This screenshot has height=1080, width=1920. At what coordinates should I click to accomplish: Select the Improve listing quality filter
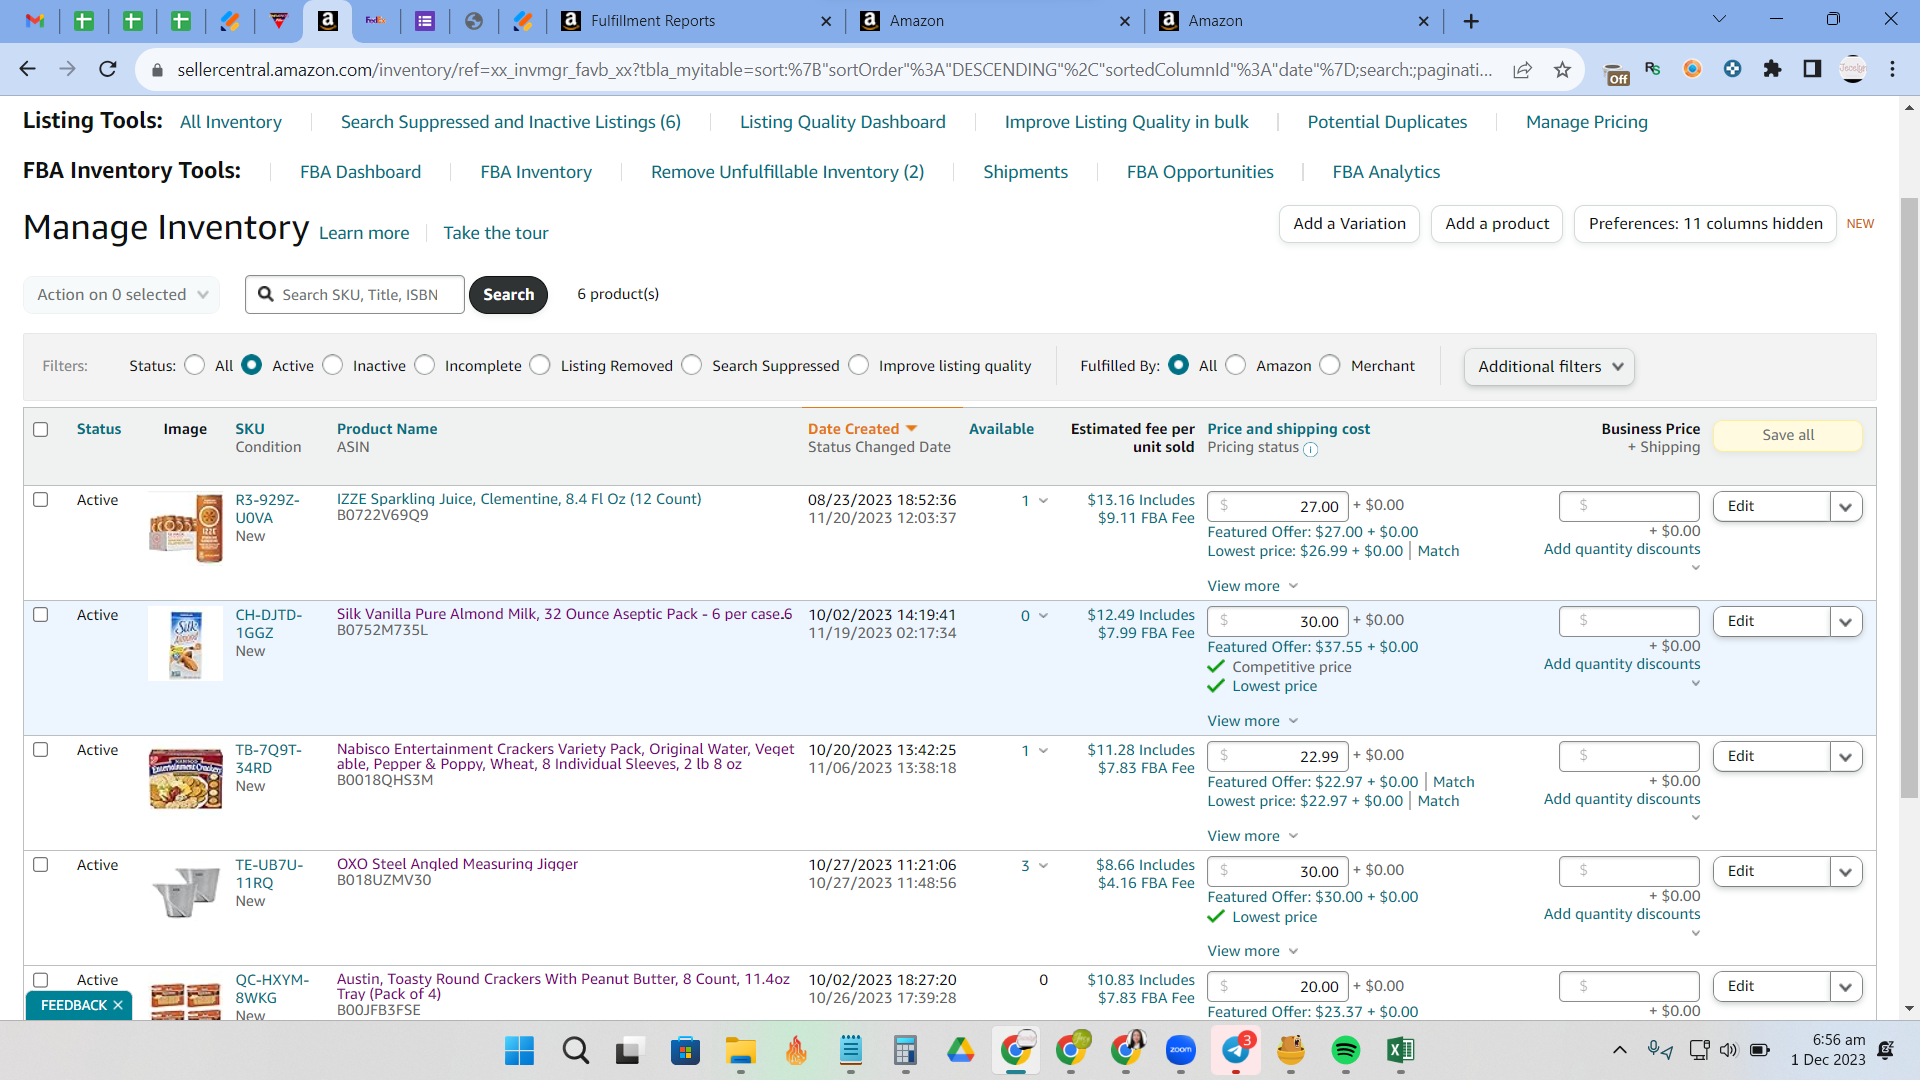pyautogui.click(x=859, y=365)
